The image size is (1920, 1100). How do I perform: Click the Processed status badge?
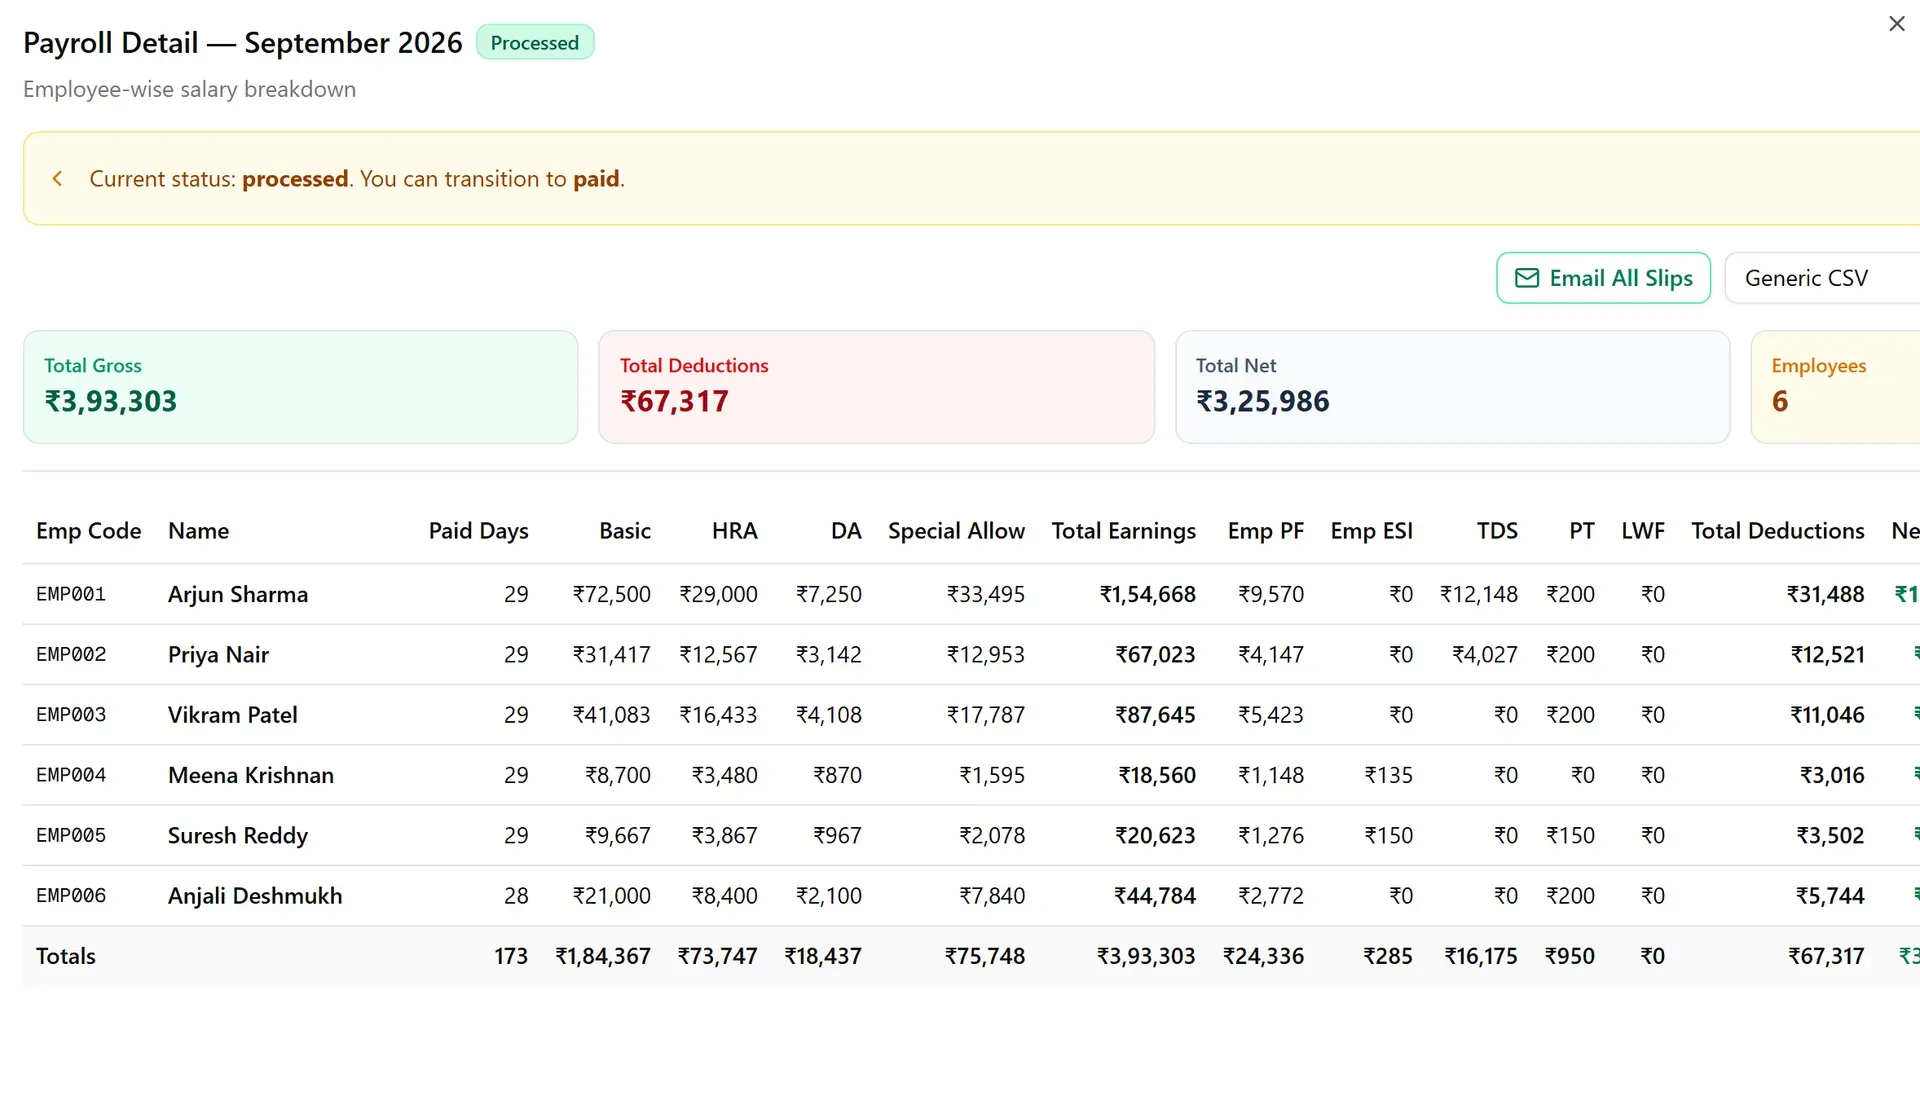click(x=535, y=43)
